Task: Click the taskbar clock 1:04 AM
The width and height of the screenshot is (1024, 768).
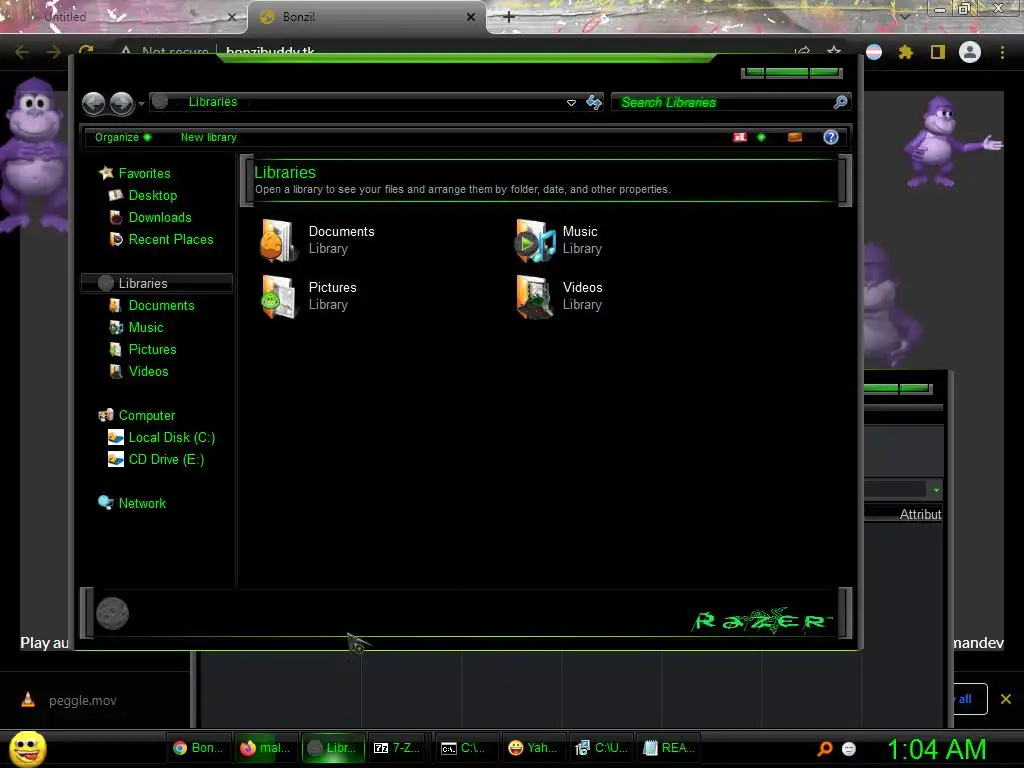Action: tap(936, 749)
